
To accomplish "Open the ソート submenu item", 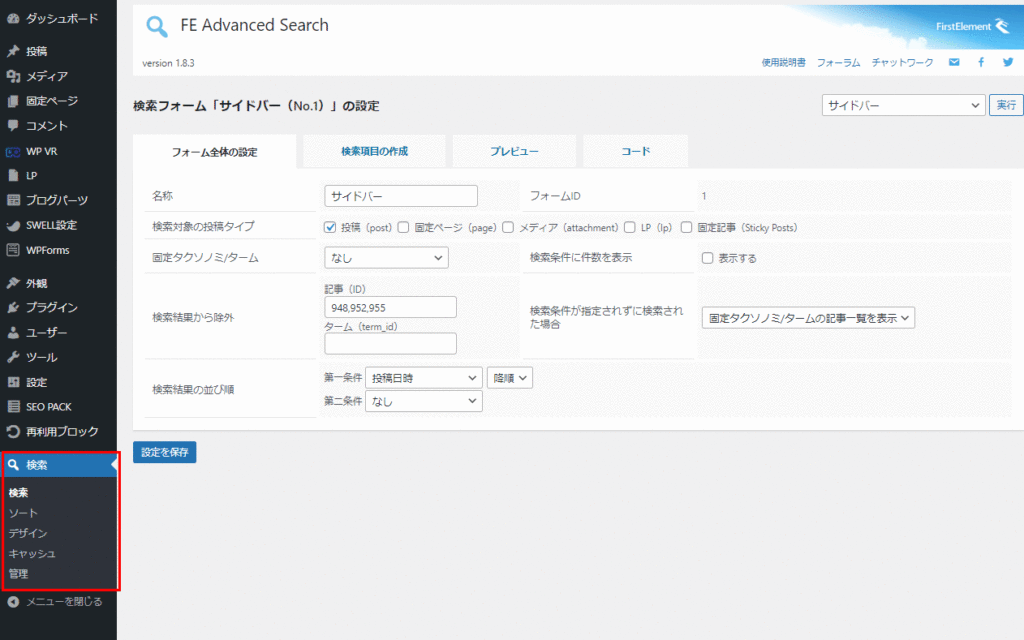I will pos(24,513).
